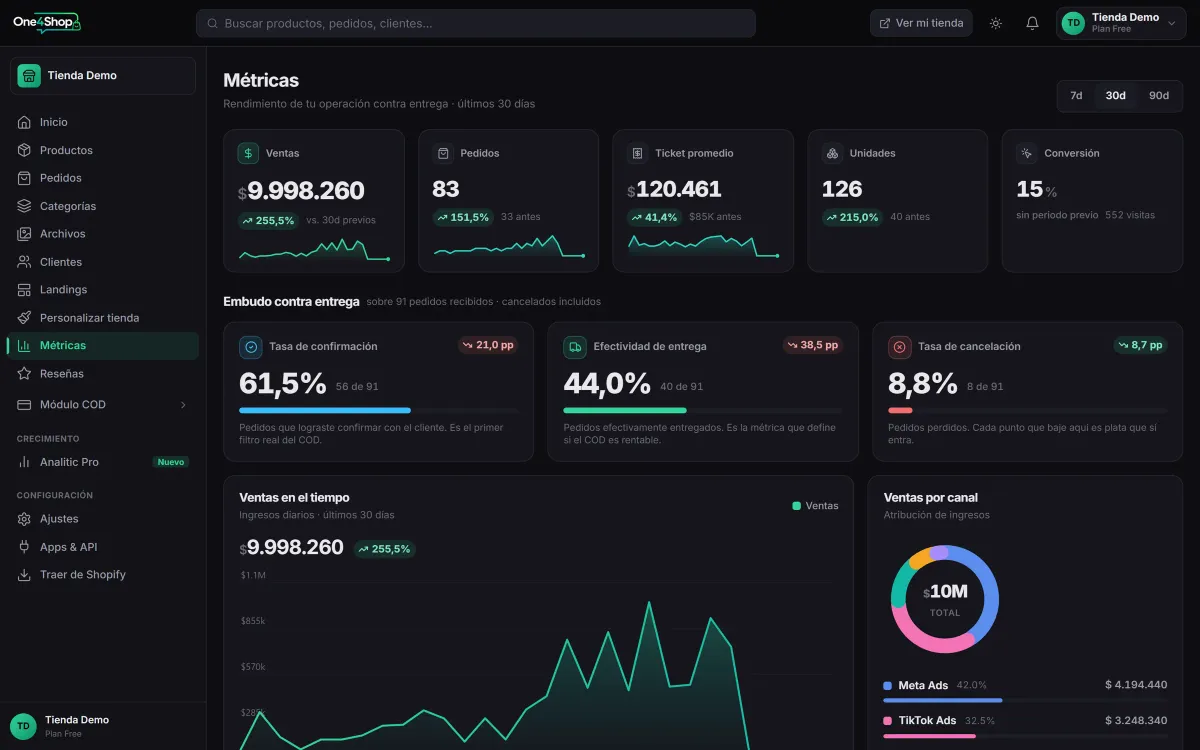
Task: Click the $ 3.248.340 TikTok Ads value
Action: pos(1136,720)
